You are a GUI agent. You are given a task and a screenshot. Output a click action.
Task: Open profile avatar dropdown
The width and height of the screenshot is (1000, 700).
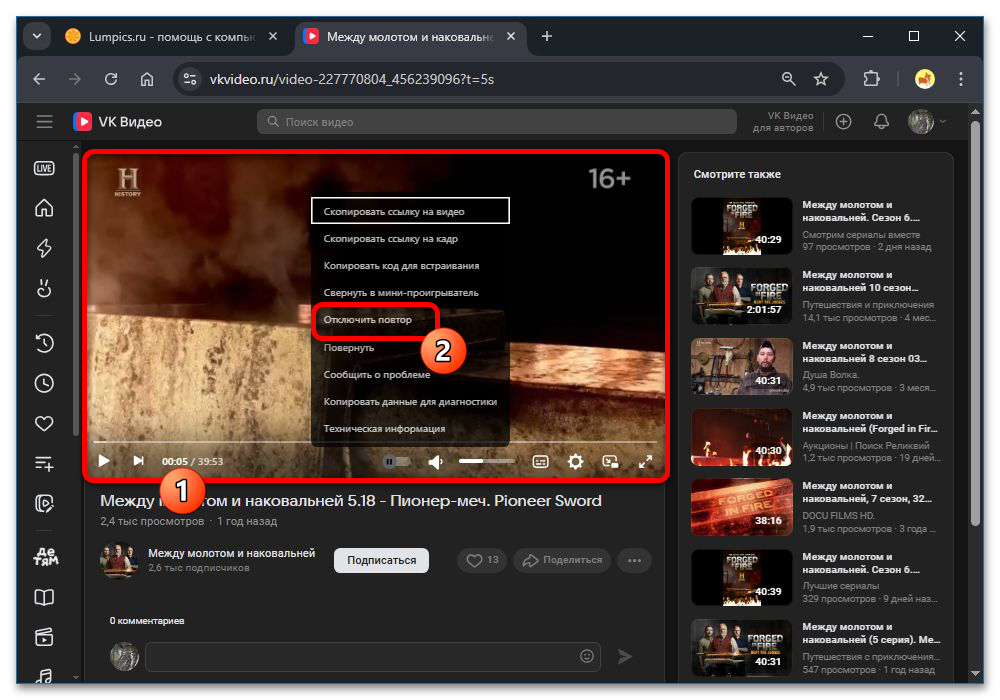[x=927, y=121]
